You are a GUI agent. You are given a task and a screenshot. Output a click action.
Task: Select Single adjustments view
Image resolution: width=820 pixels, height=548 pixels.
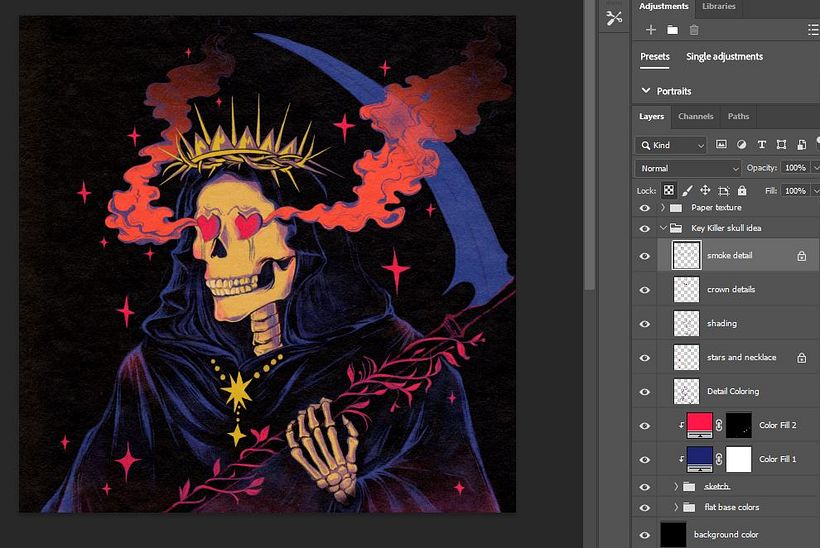click(724, 57)
